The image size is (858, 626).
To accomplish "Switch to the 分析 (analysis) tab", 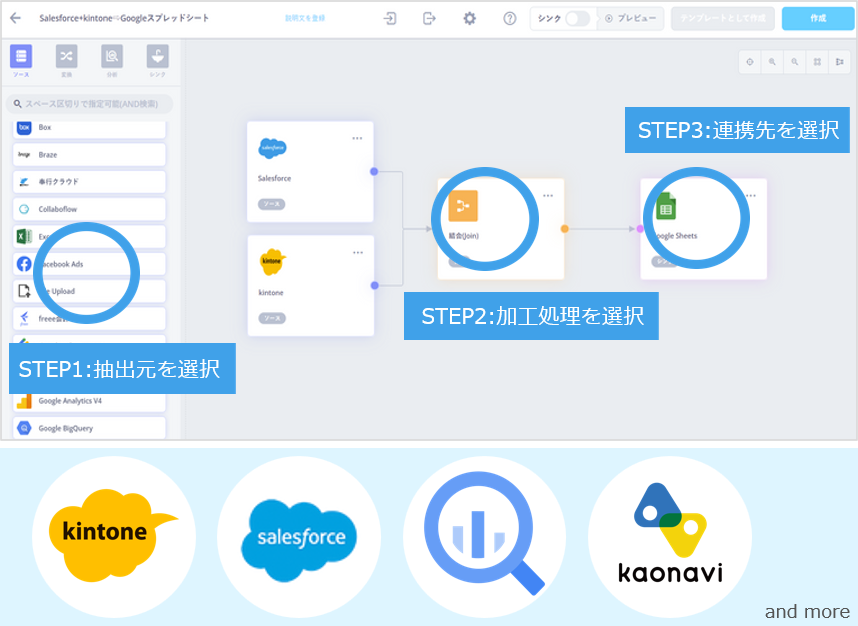I will (x=112, y=61).
